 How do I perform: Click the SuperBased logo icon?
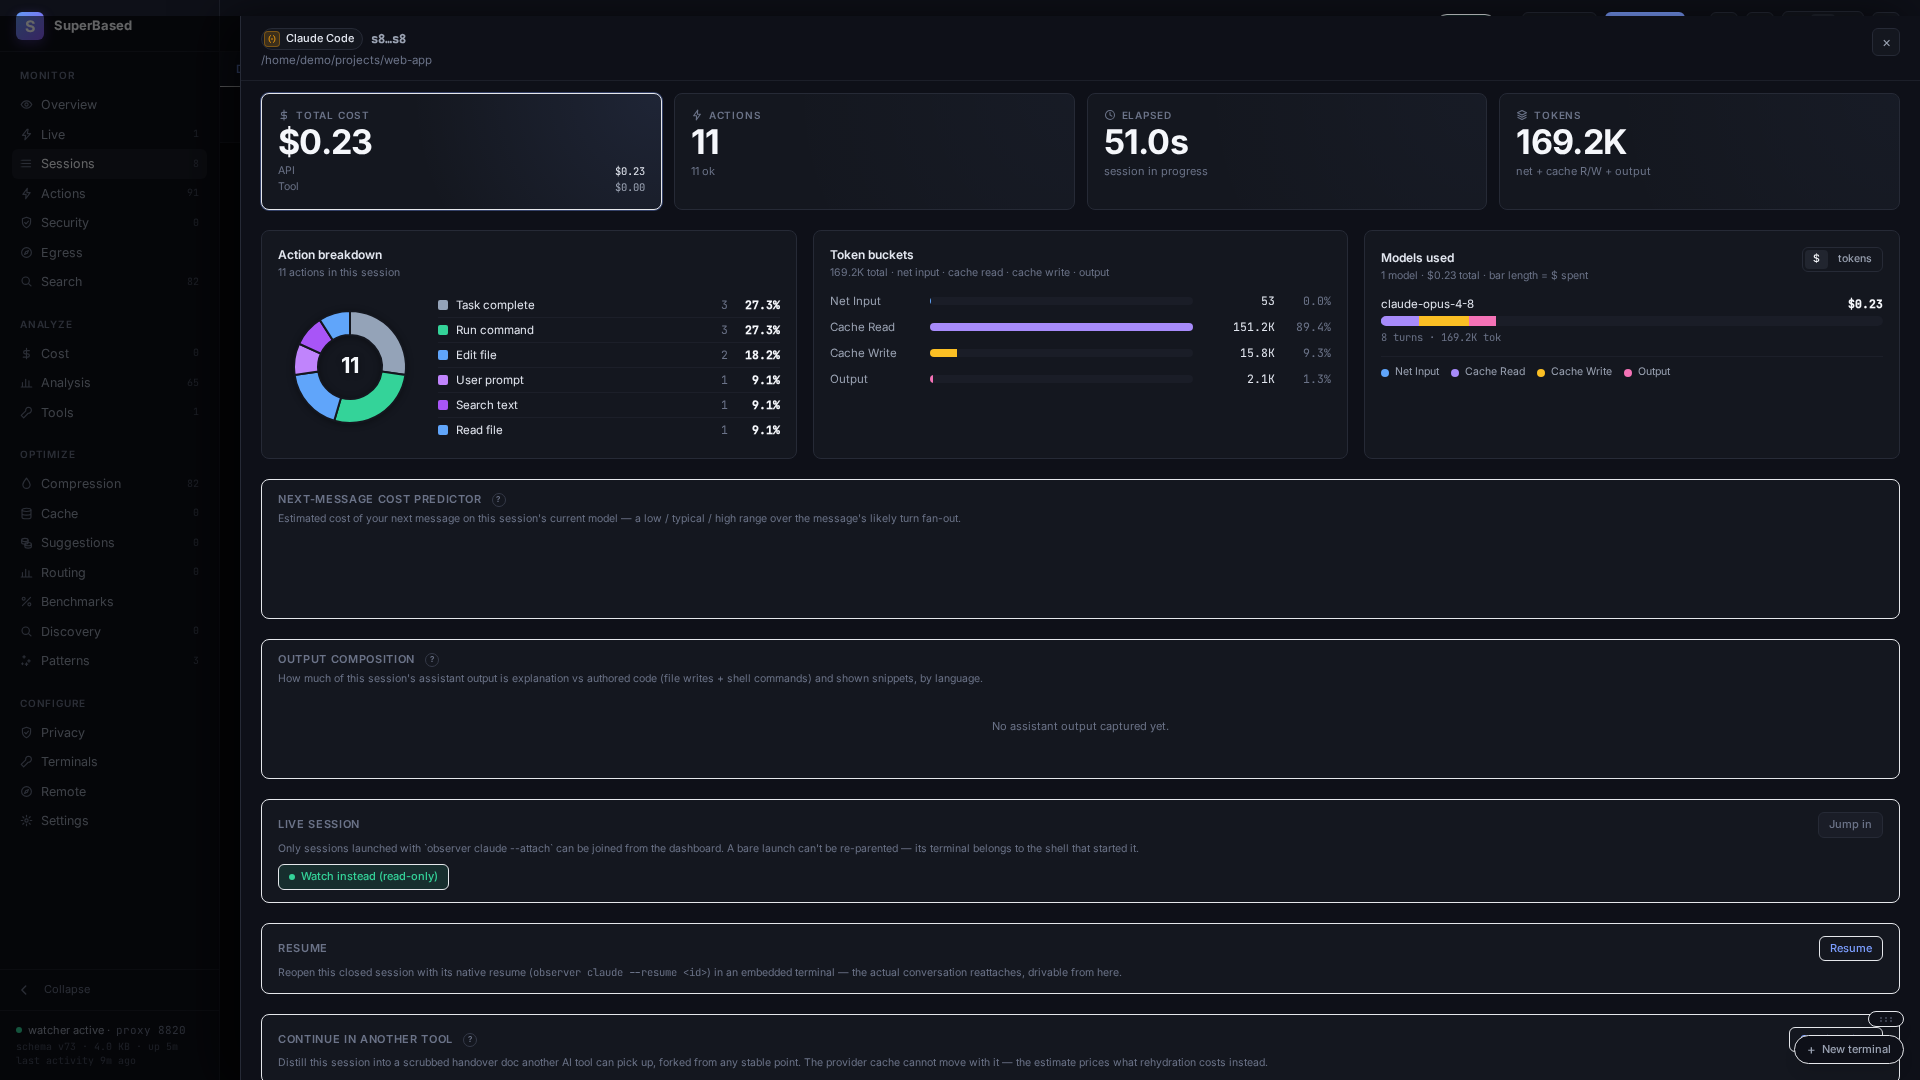click(30, 26)
